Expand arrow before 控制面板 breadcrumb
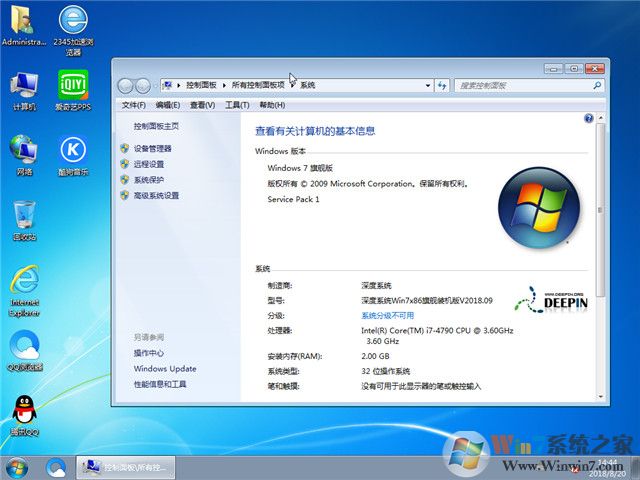Screen dimensions: 640x480 coord(178,85)
